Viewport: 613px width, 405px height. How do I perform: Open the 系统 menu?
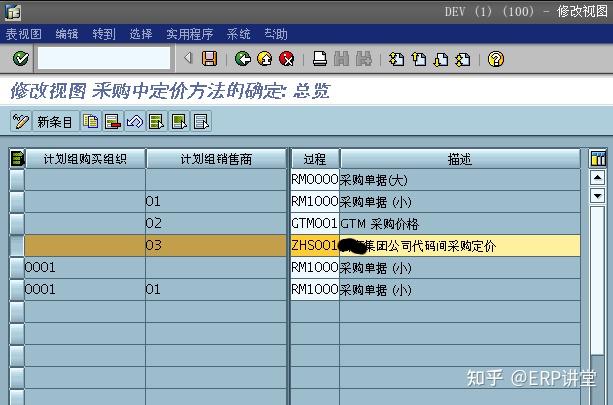[238, 34]
